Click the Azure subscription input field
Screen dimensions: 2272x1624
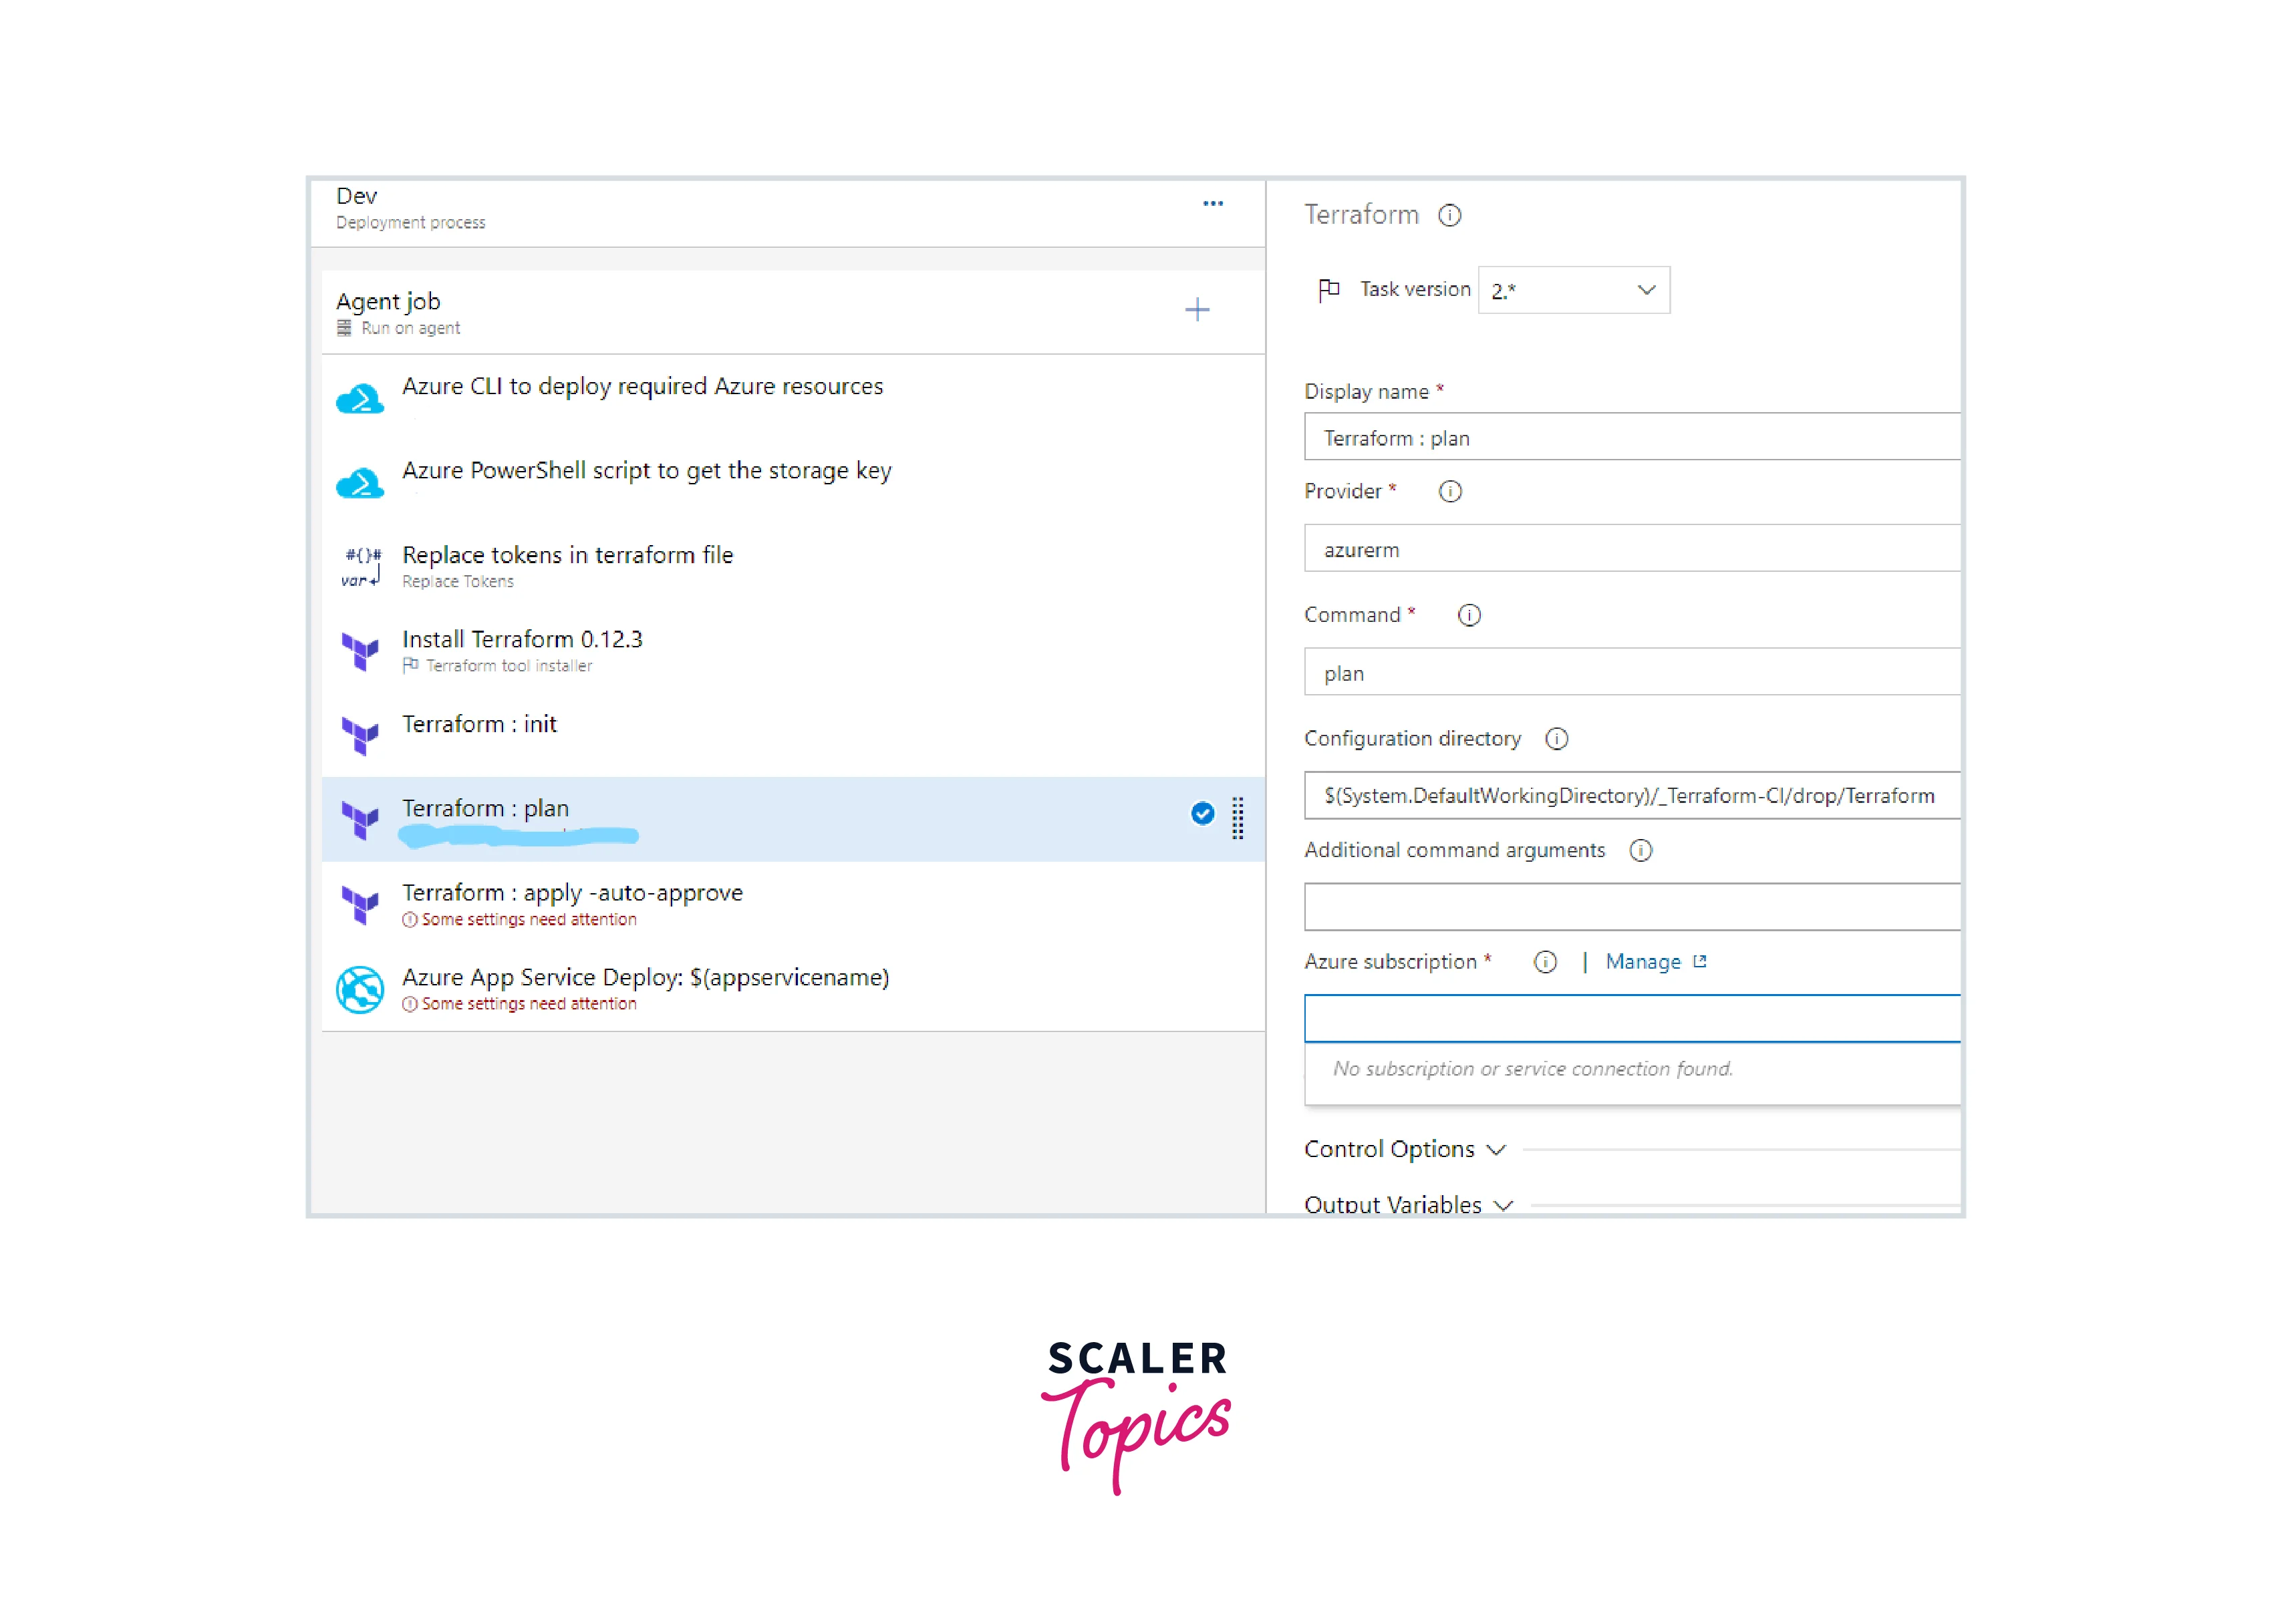tap(1630, 1018)
